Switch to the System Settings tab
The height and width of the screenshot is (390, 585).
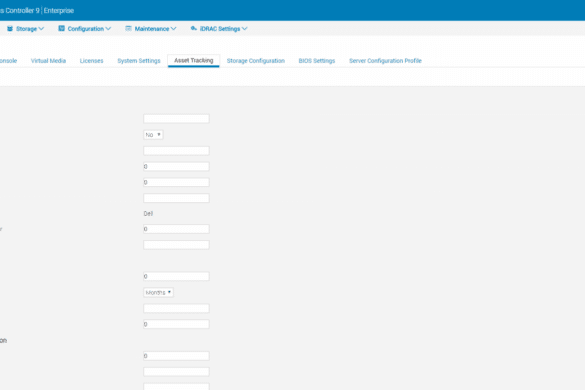point(139,61)
